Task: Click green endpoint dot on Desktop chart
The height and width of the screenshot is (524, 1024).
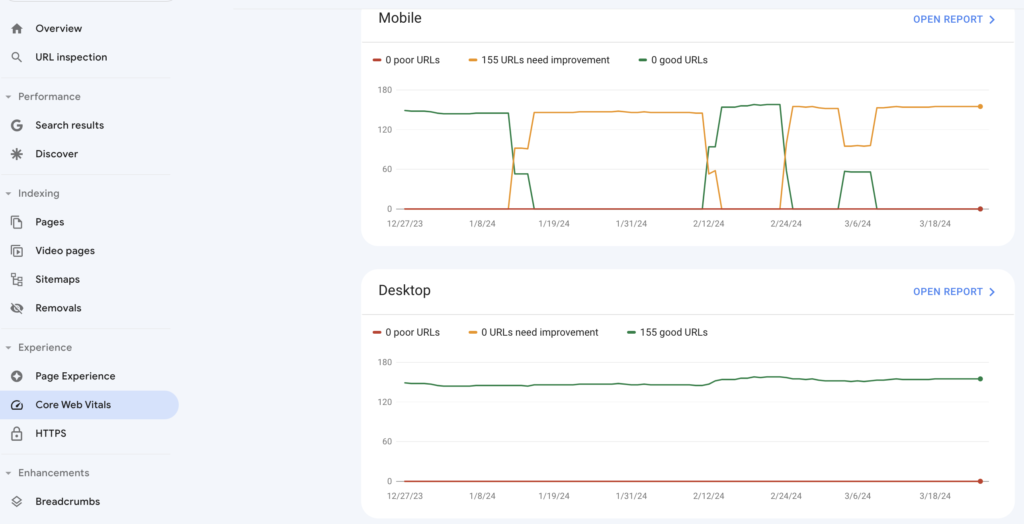Action: (x=980, y=379)
